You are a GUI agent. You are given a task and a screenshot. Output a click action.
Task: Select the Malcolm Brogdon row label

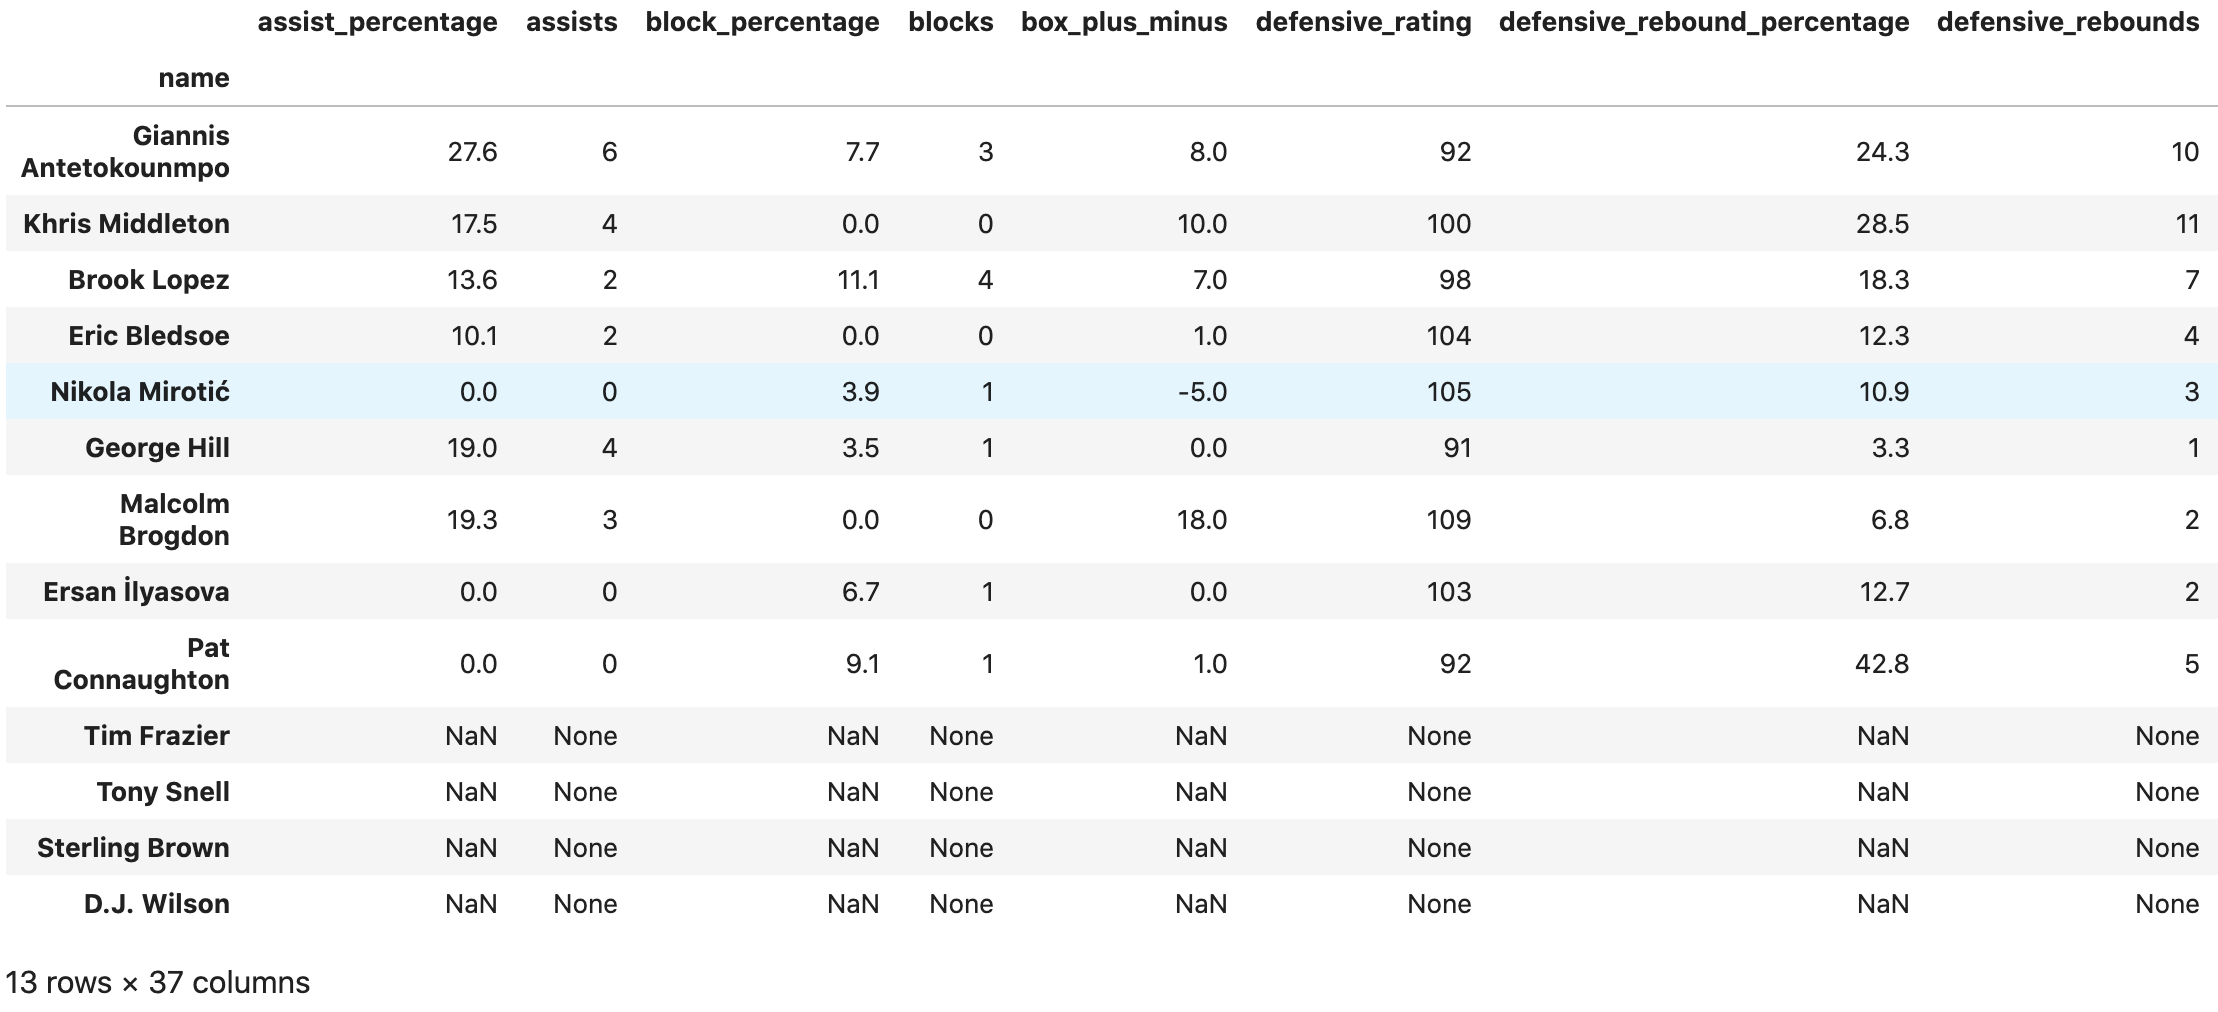coord(174,520)
